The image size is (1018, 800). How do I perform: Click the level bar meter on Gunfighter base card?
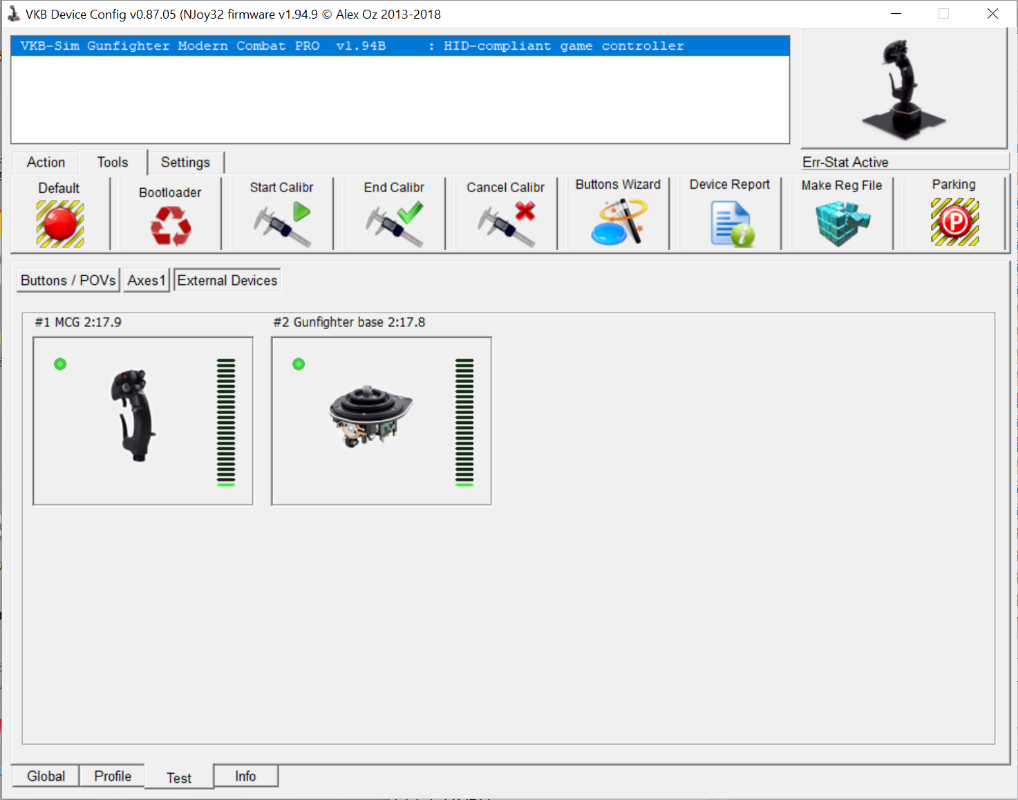coord(465,422)
